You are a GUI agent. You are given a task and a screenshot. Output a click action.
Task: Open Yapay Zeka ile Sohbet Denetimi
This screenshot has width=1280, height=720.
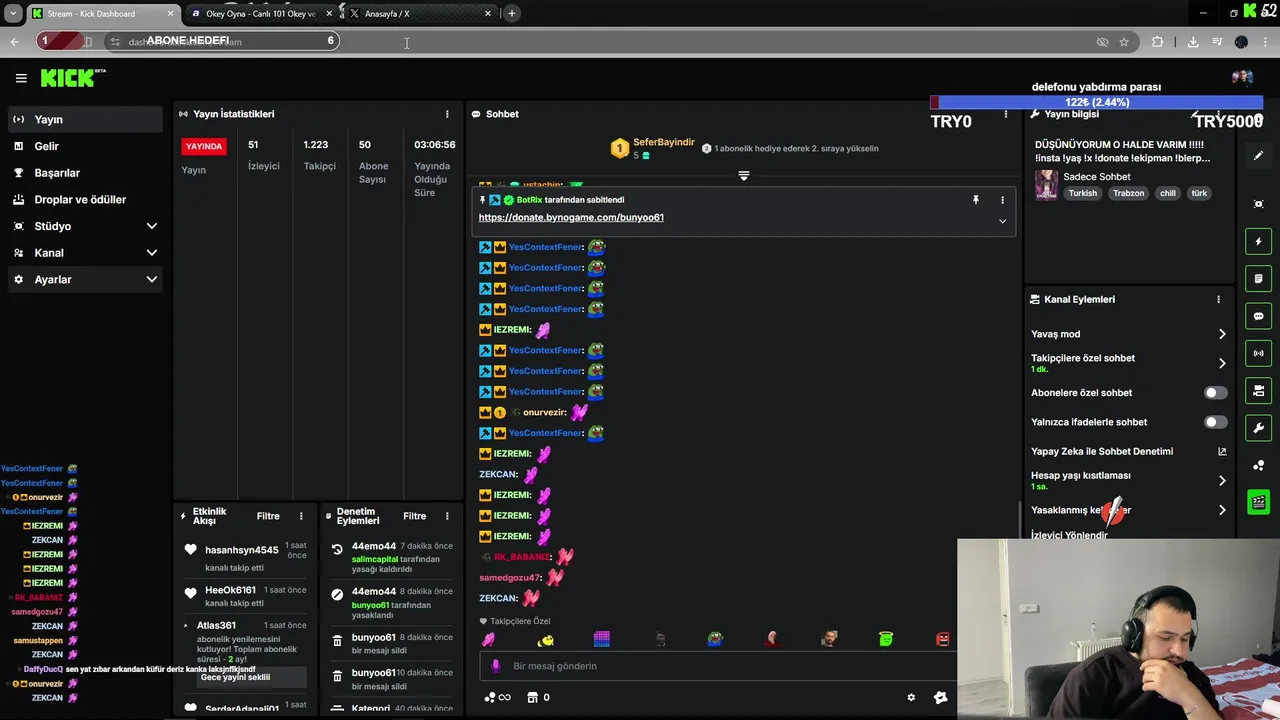click(x=1128, y=451)
